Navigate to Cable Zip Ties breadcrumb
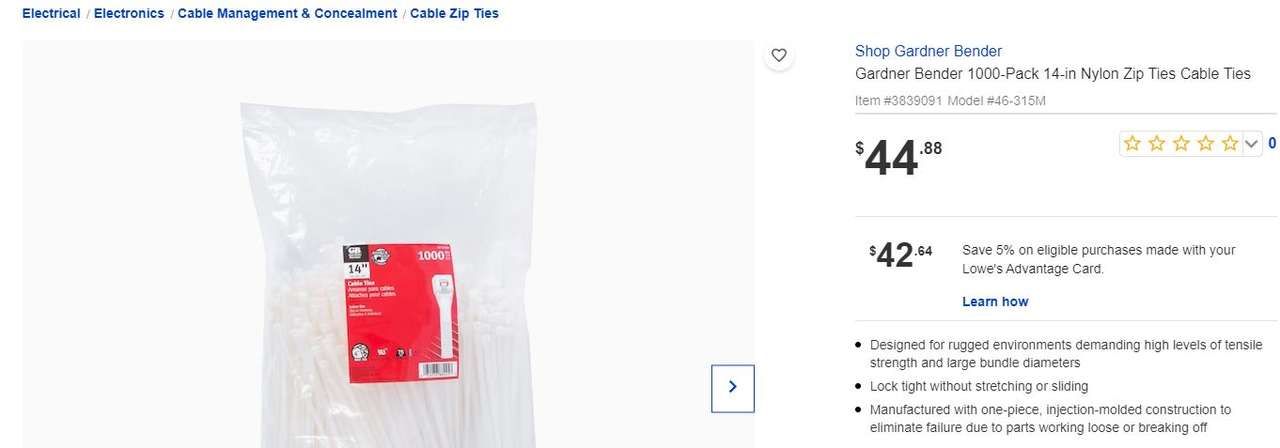 pos(454,14)
